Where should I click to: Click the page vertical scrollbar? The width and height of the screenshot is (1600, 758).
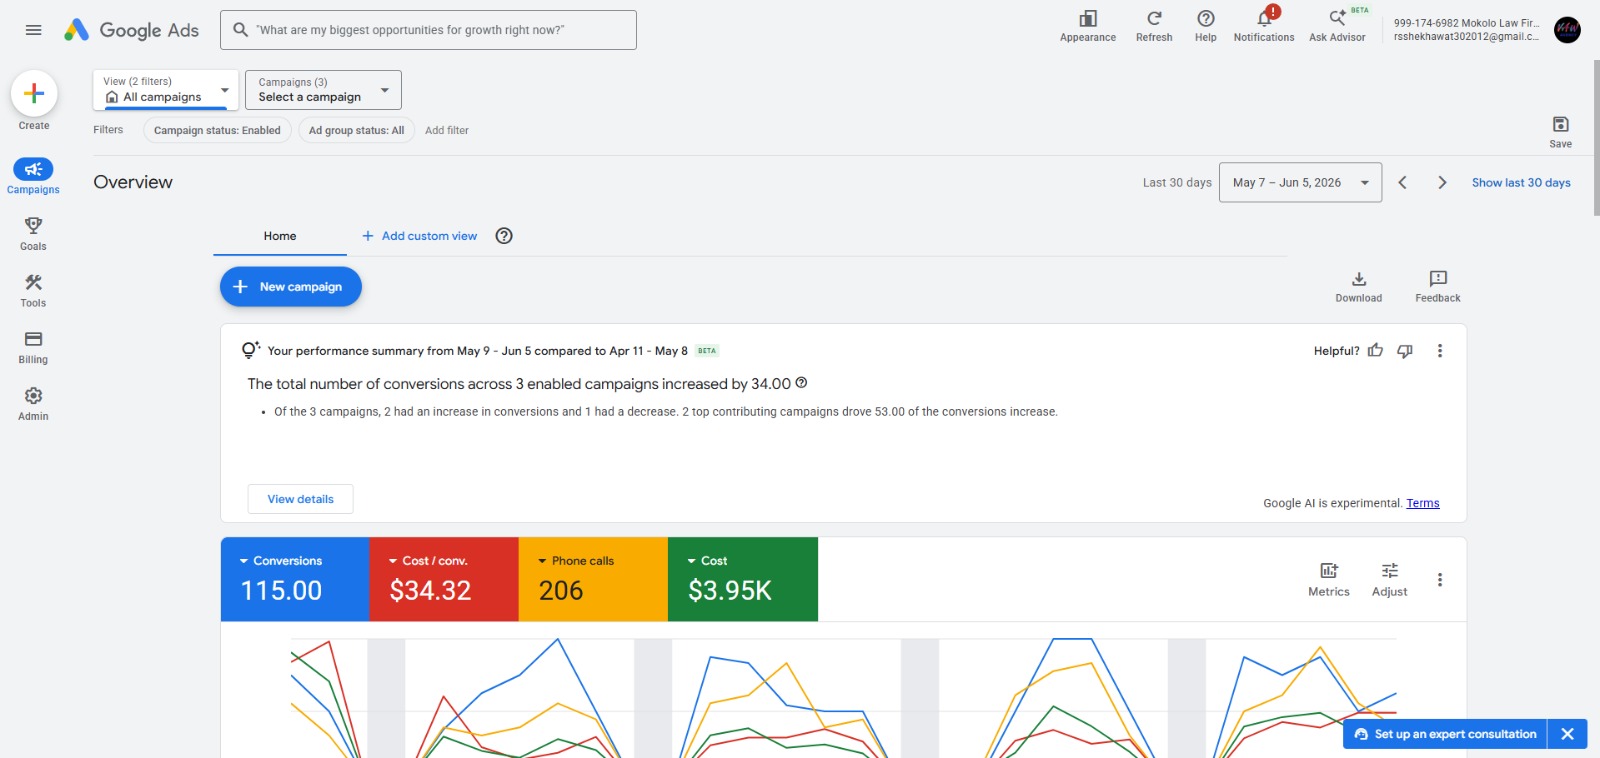pos(1596,137)
